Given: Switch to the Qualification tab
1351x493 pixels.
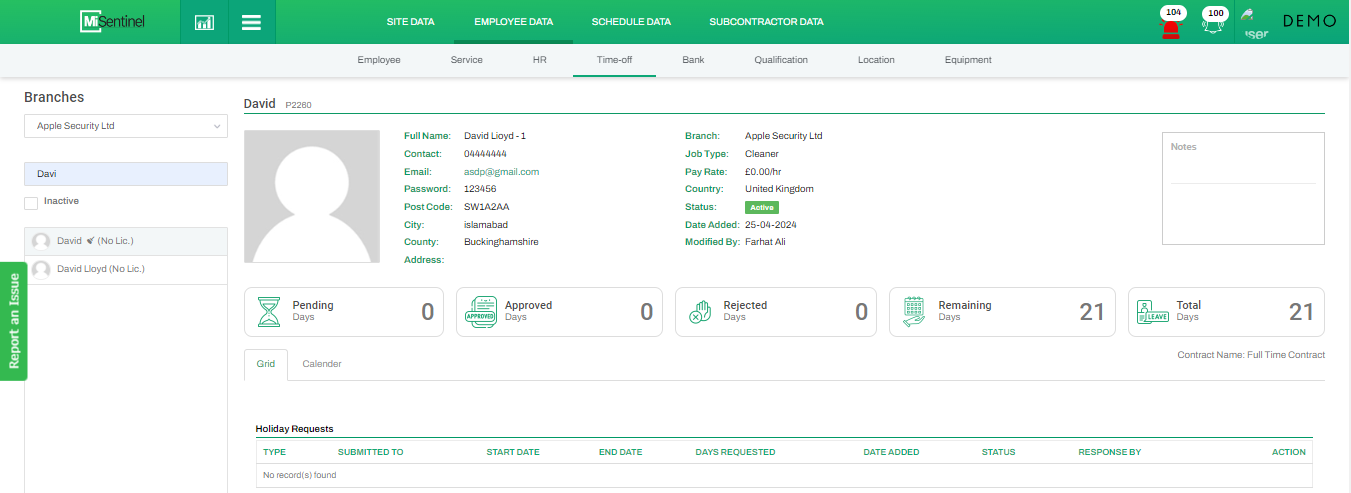Looking at the screenshot, I should point(781,60).
